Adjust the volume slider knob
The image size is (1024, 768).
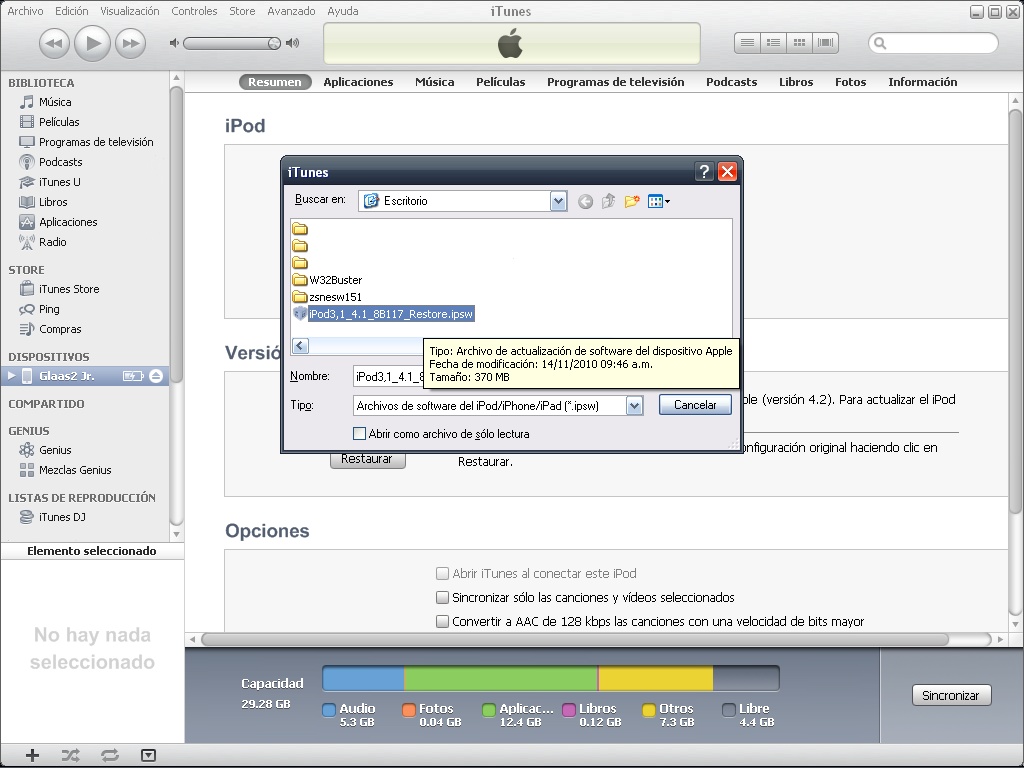coord(274,43)
